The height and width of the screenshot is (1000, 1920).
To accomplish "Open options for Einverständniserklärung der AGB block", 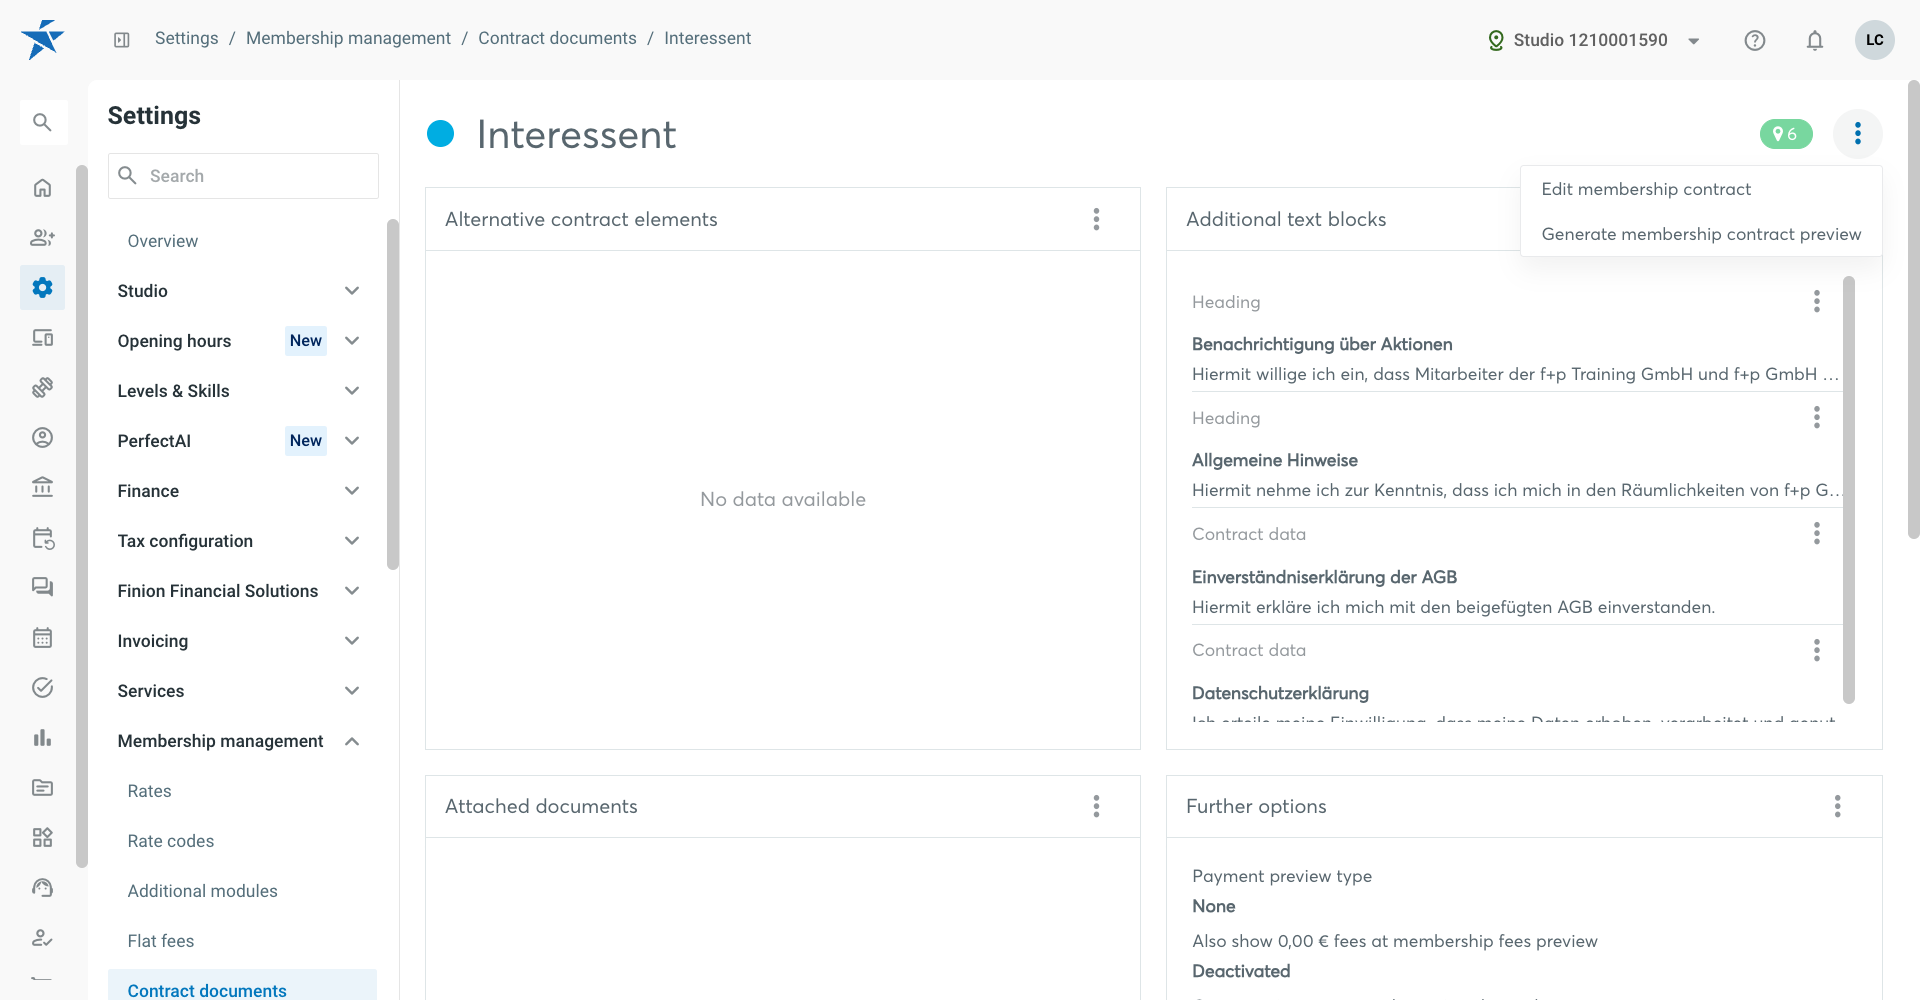I will (x=1817, y=534).
